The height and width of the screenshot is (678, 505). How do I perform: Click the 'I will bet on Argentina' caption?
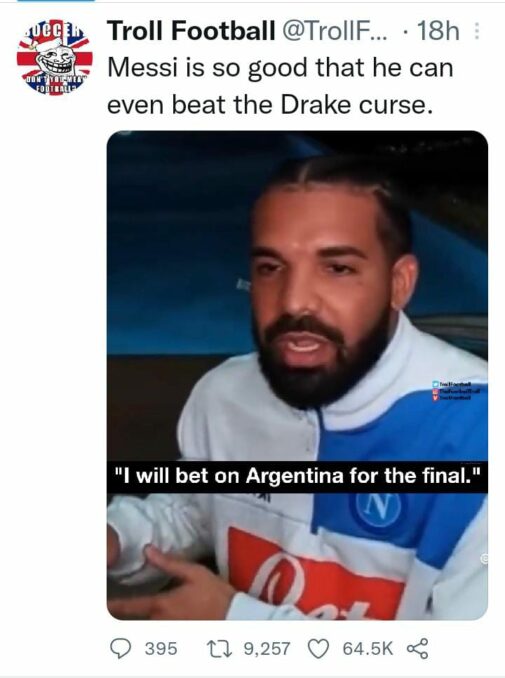pyautogui.click(x=297, y=476)
